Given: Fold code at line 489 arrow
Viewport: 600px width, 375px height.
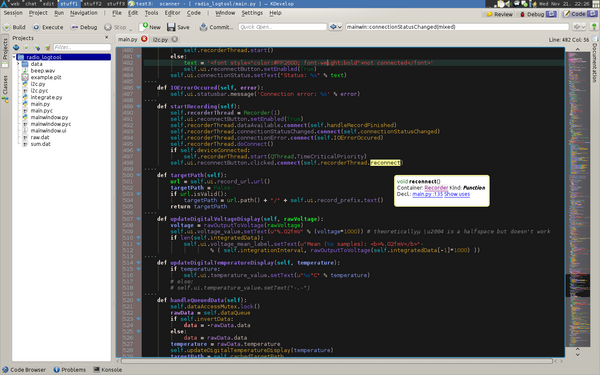Looking at the screenshot, I should (x=139, y=106).
